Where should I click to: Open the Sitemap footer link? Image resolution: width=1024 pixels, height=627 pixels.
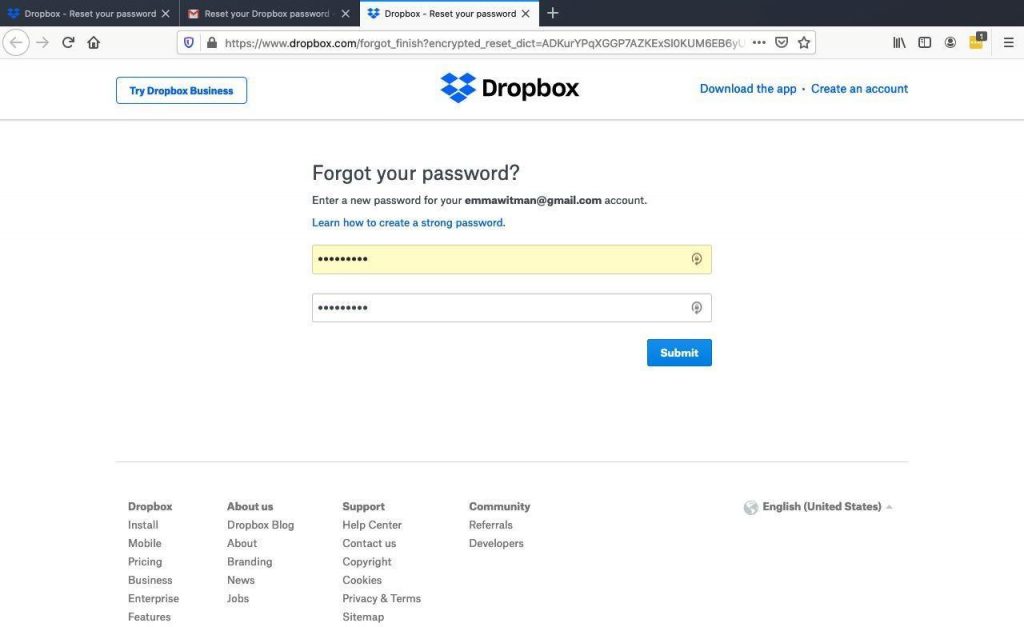coord(363,616)
